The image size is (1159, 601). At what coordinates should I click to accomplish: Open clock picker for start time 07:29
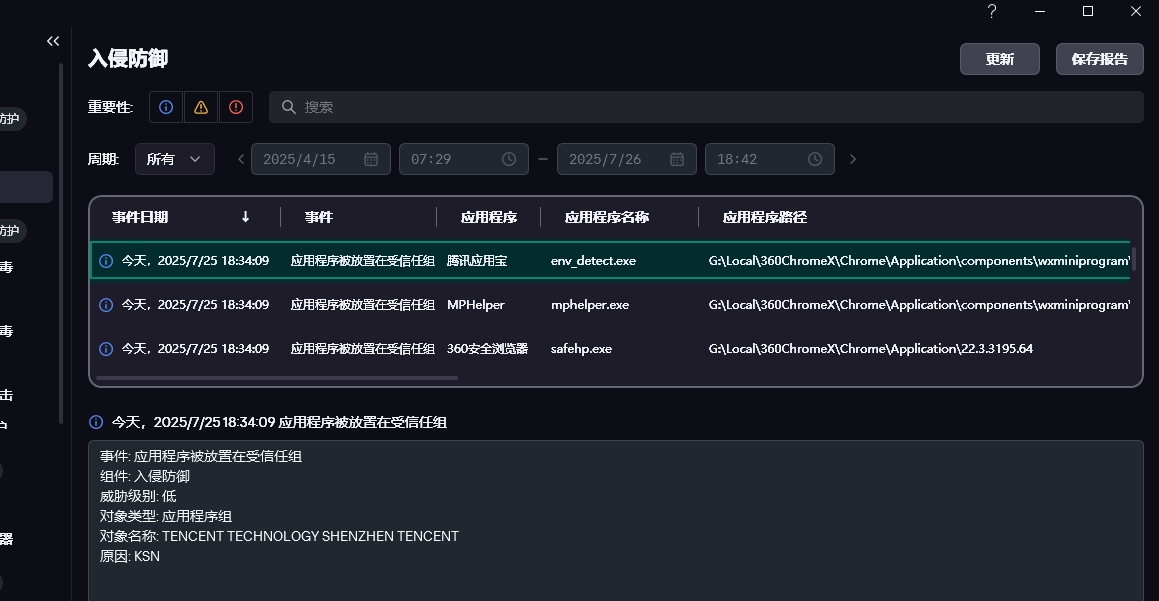[509, 159]
